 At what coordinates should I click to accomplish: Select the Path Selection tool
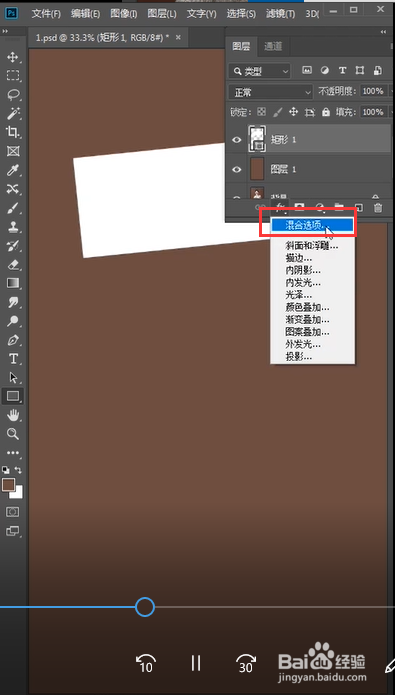(13, 377)
